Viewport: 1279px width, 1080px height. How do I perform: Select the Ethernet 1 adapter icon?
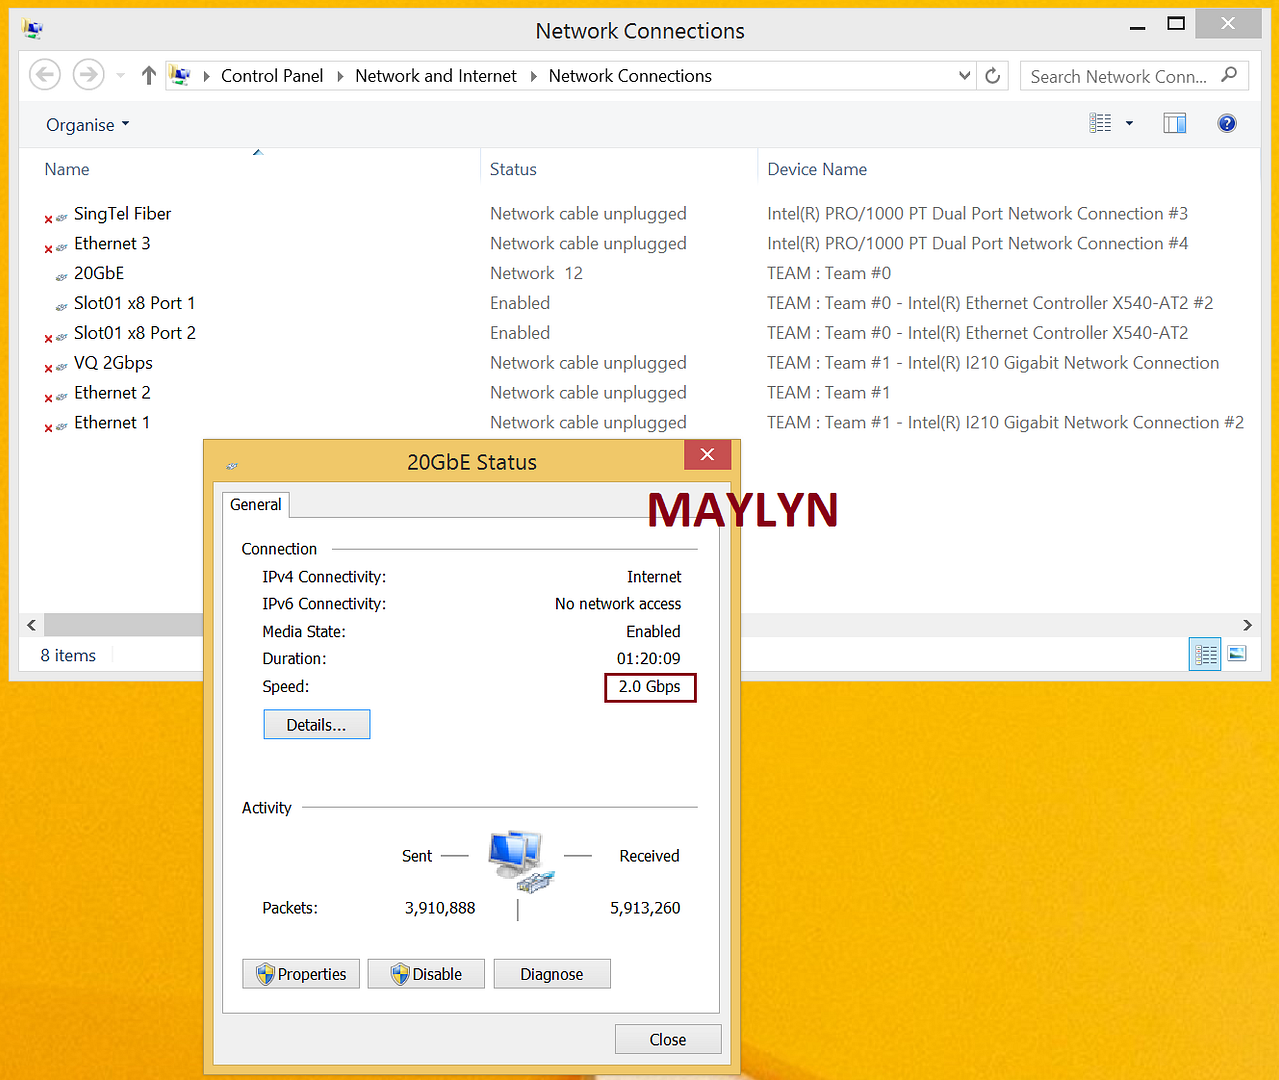56,426
